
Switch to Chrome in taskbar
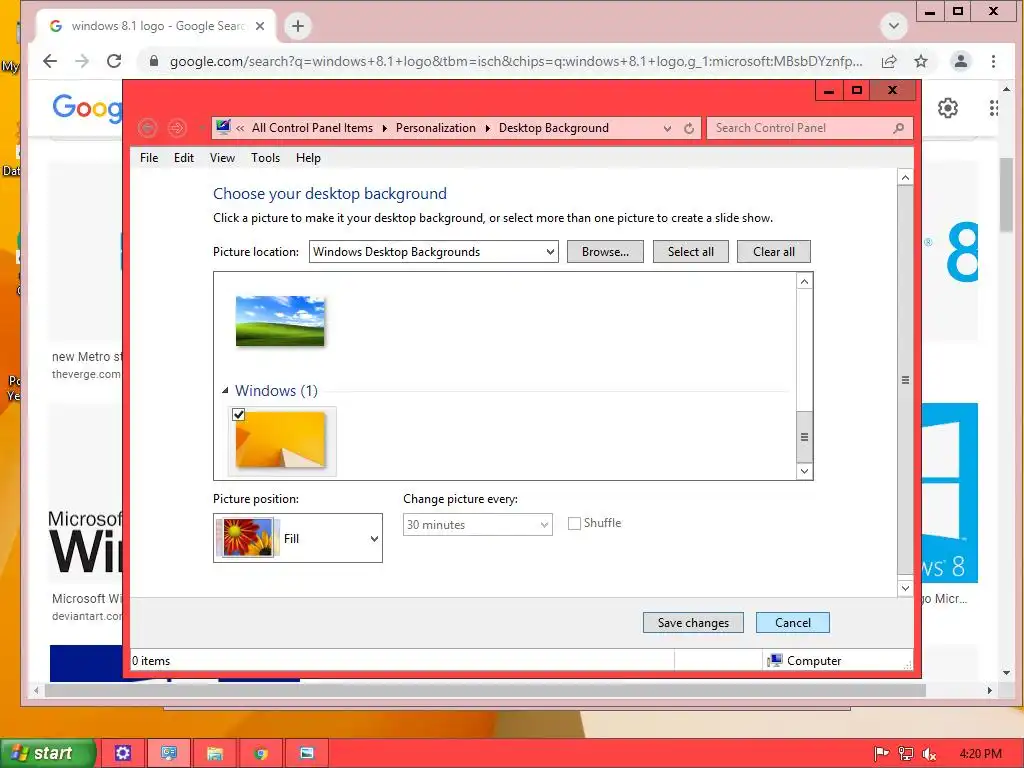[x=261, y=753]
